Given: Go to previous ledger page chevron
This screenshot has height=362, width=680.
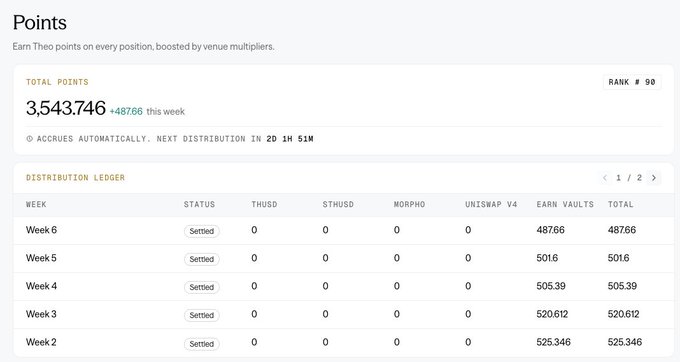Looking at the screenshot, I should tap(605, 178).
